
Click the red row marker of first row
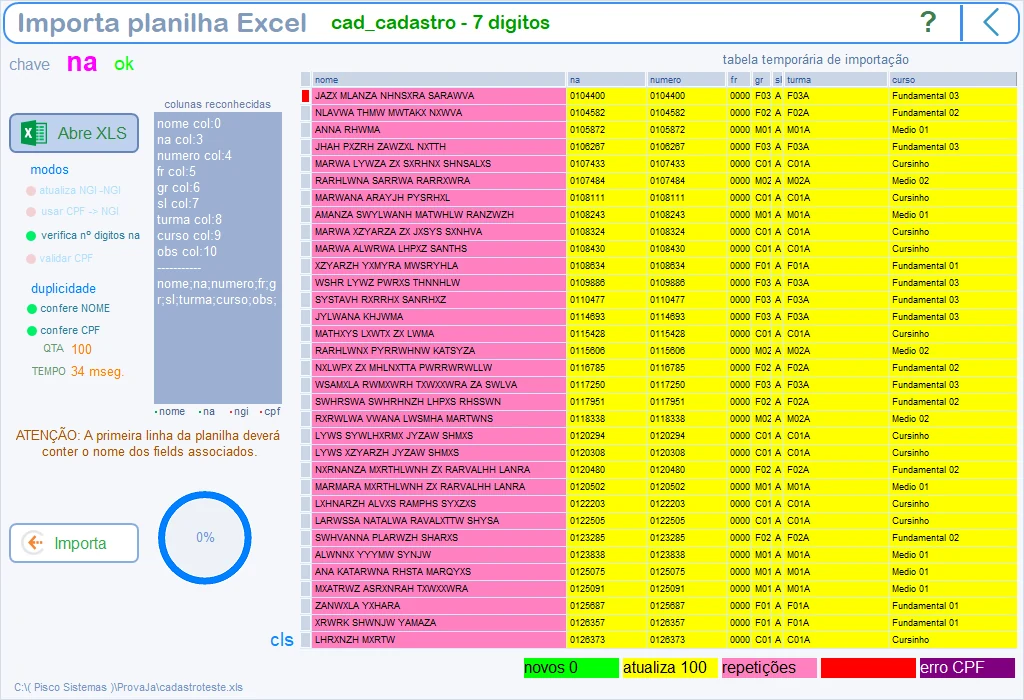point(305,95)
